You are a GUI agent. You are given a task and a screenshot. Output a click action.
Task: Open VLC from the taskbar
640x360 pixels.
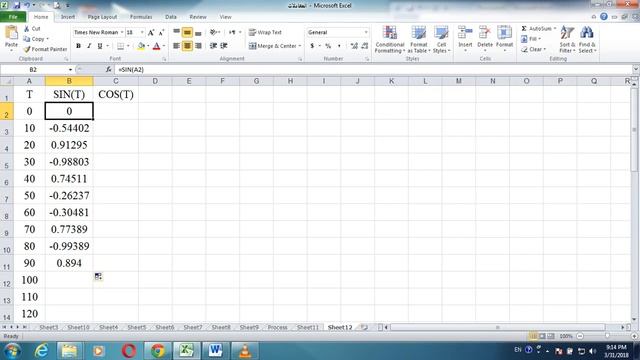[x=245, y=351]
